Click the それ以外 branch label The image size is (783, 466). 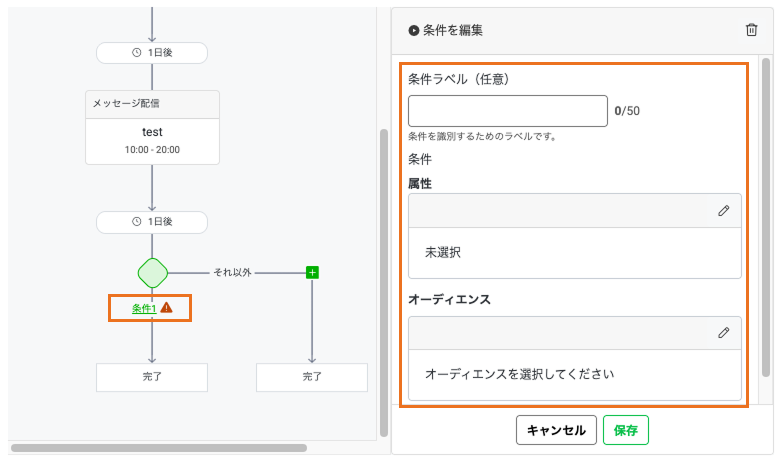pyautogui.click(x=232, y=273)
